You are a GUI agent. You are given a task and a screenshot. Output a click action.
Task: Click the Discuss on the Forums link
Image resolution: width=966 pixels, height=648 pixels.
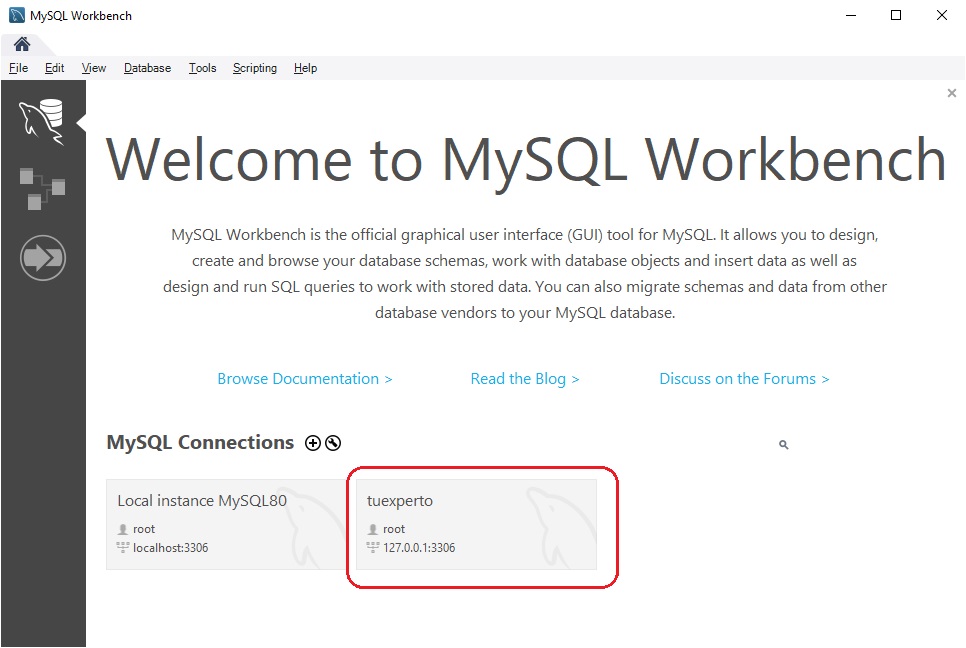click(744, 379)
